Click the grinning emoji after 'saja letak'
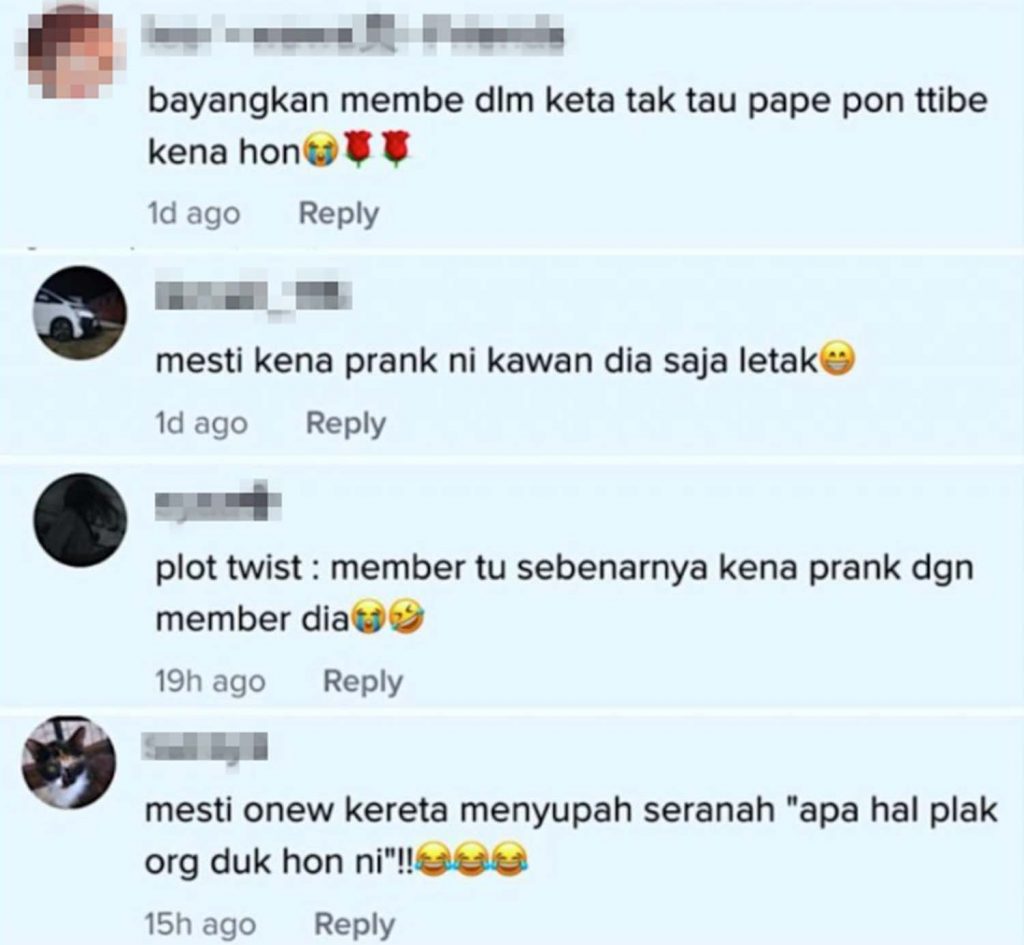The width and height of the screenshot is (1024, 945). [837, 360]
